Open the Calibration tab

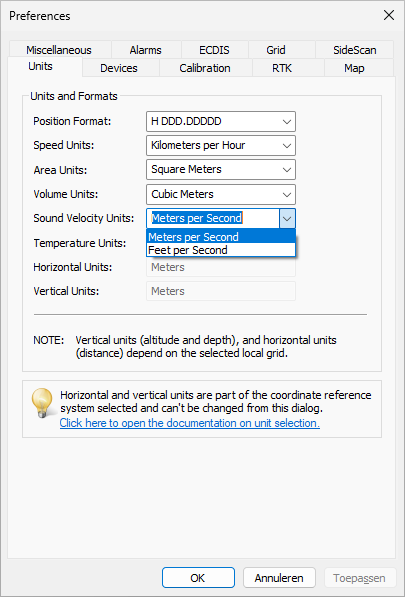[x=205, y=68]
